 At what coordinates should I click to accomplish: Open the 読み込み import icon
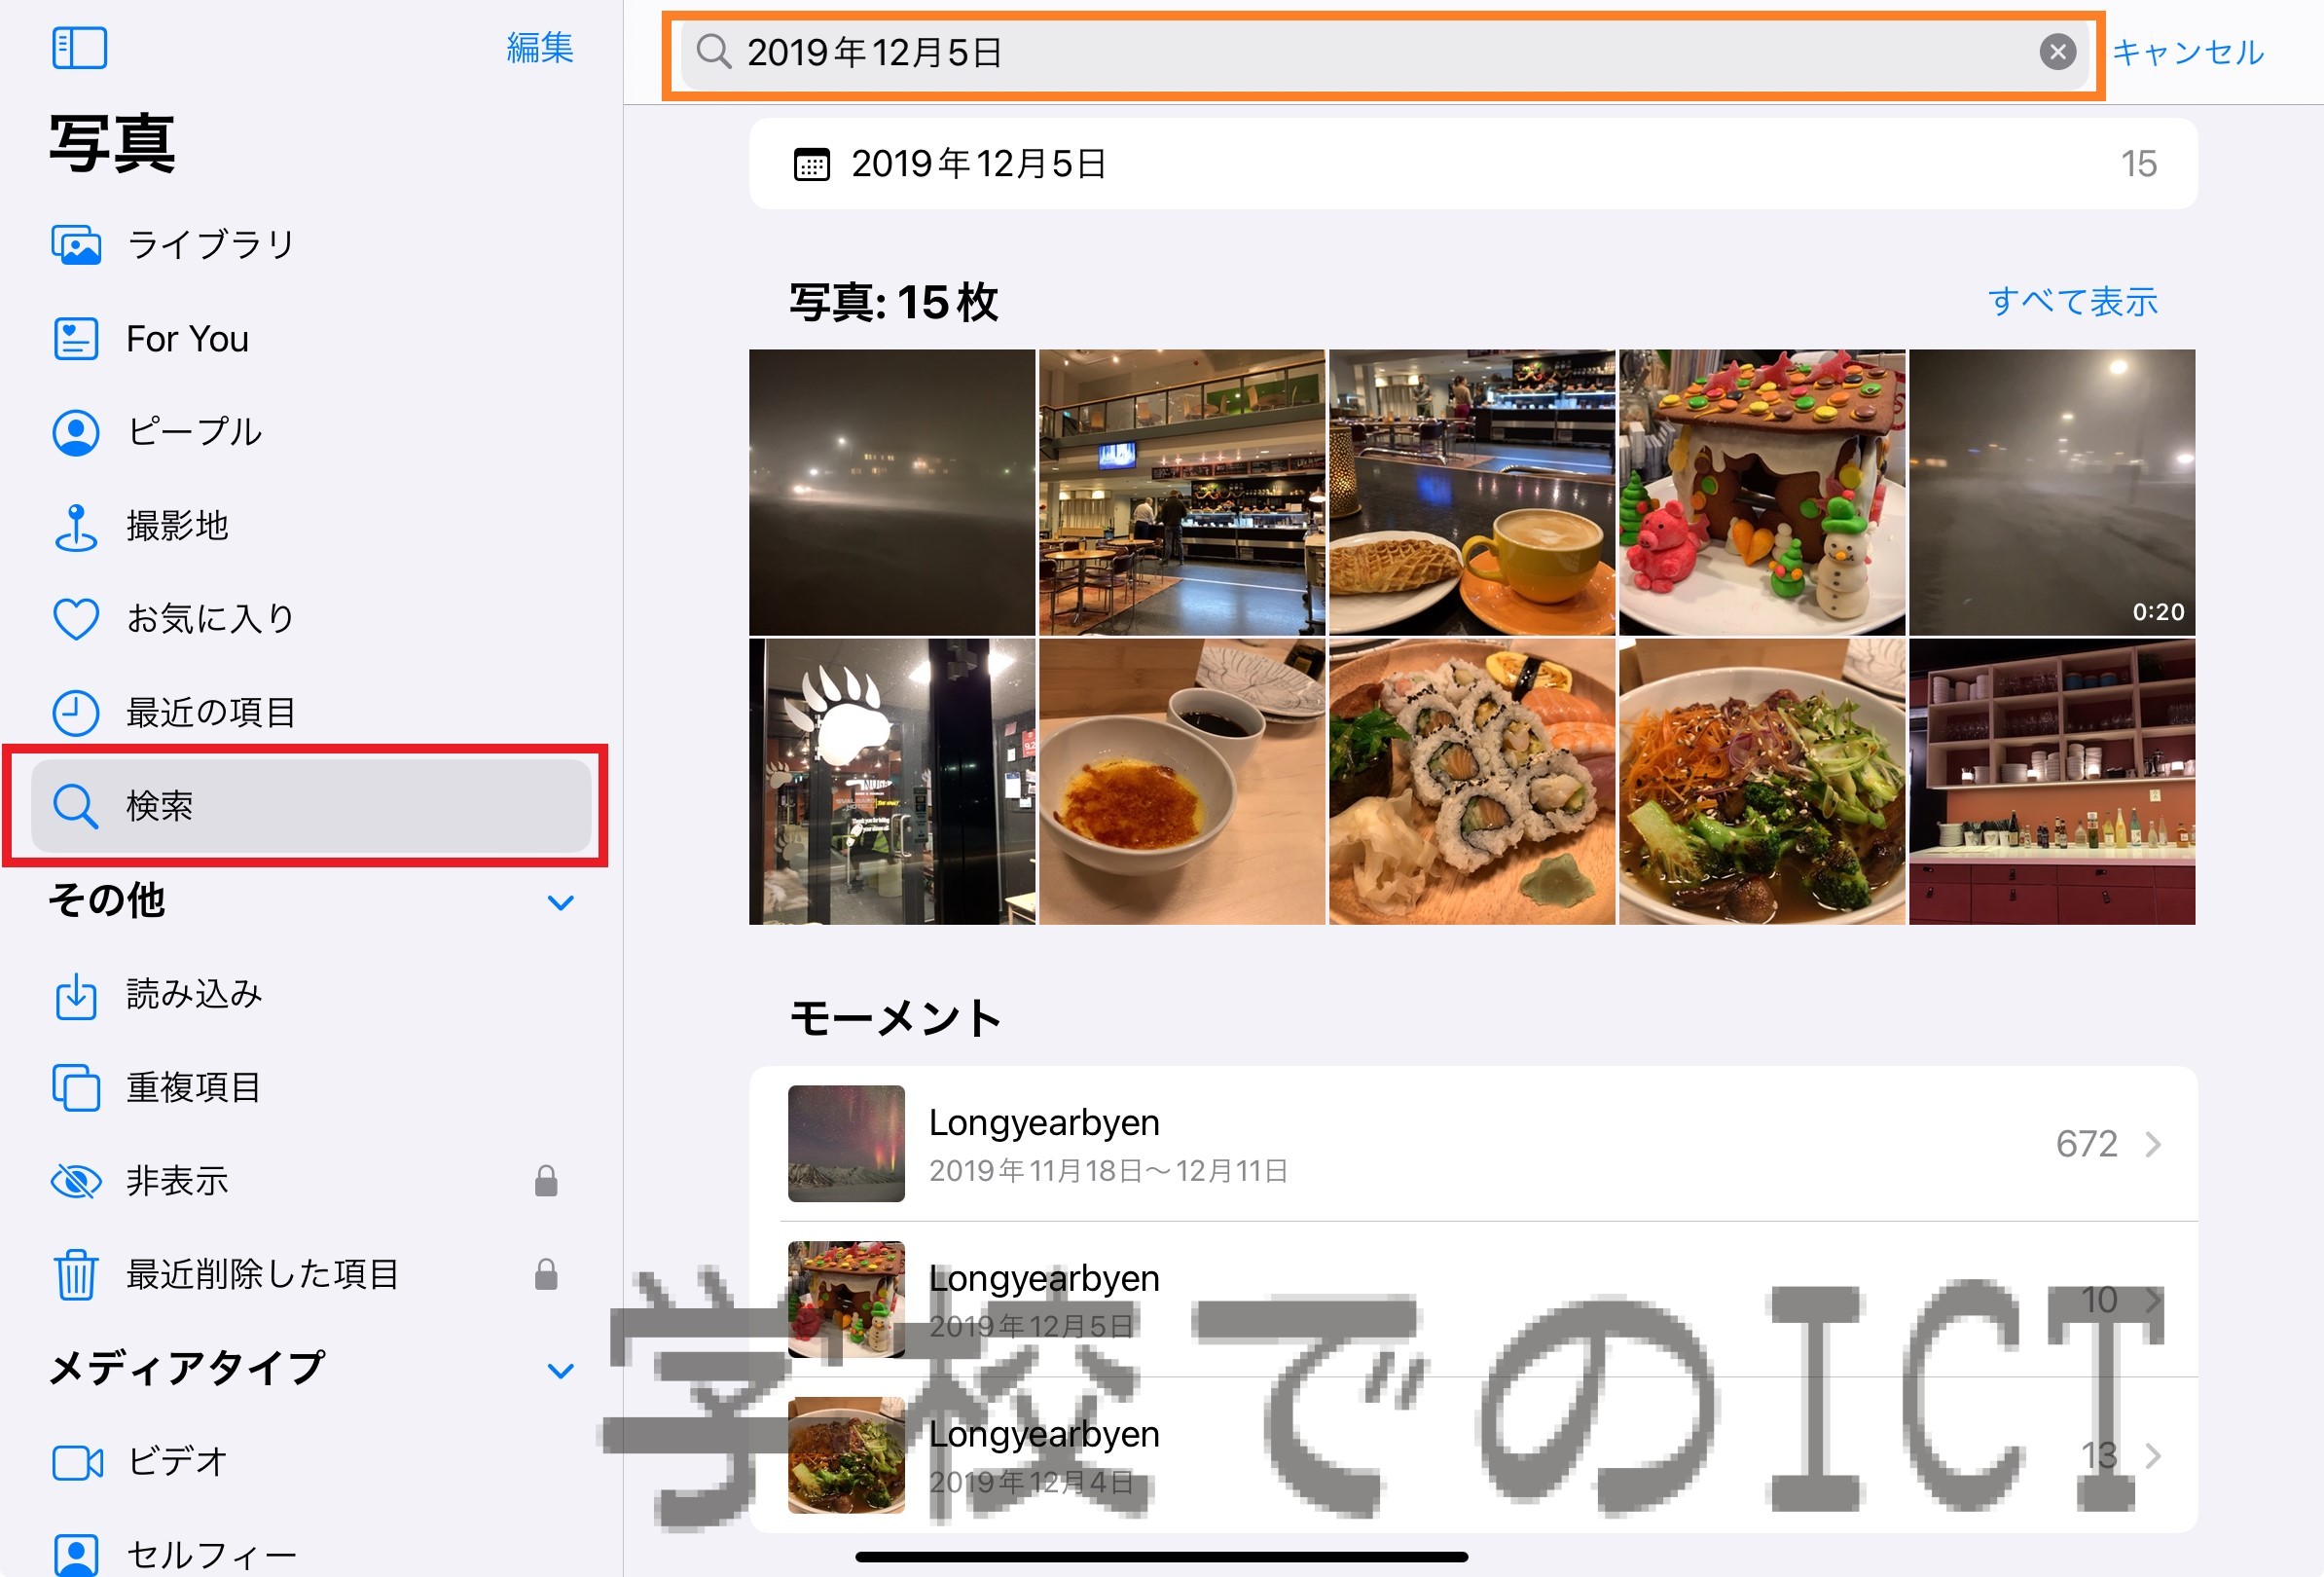76,995
